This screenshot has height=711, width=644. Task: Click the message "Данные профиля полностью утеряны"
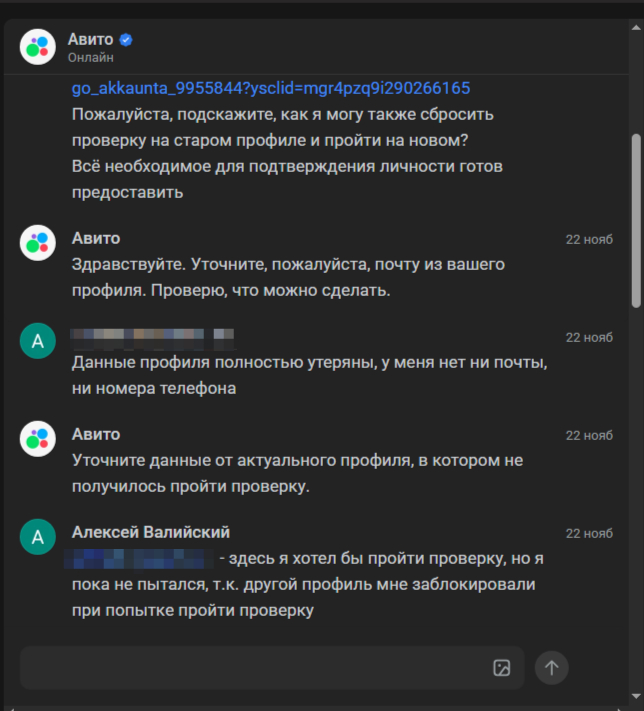tap(310, 375)
